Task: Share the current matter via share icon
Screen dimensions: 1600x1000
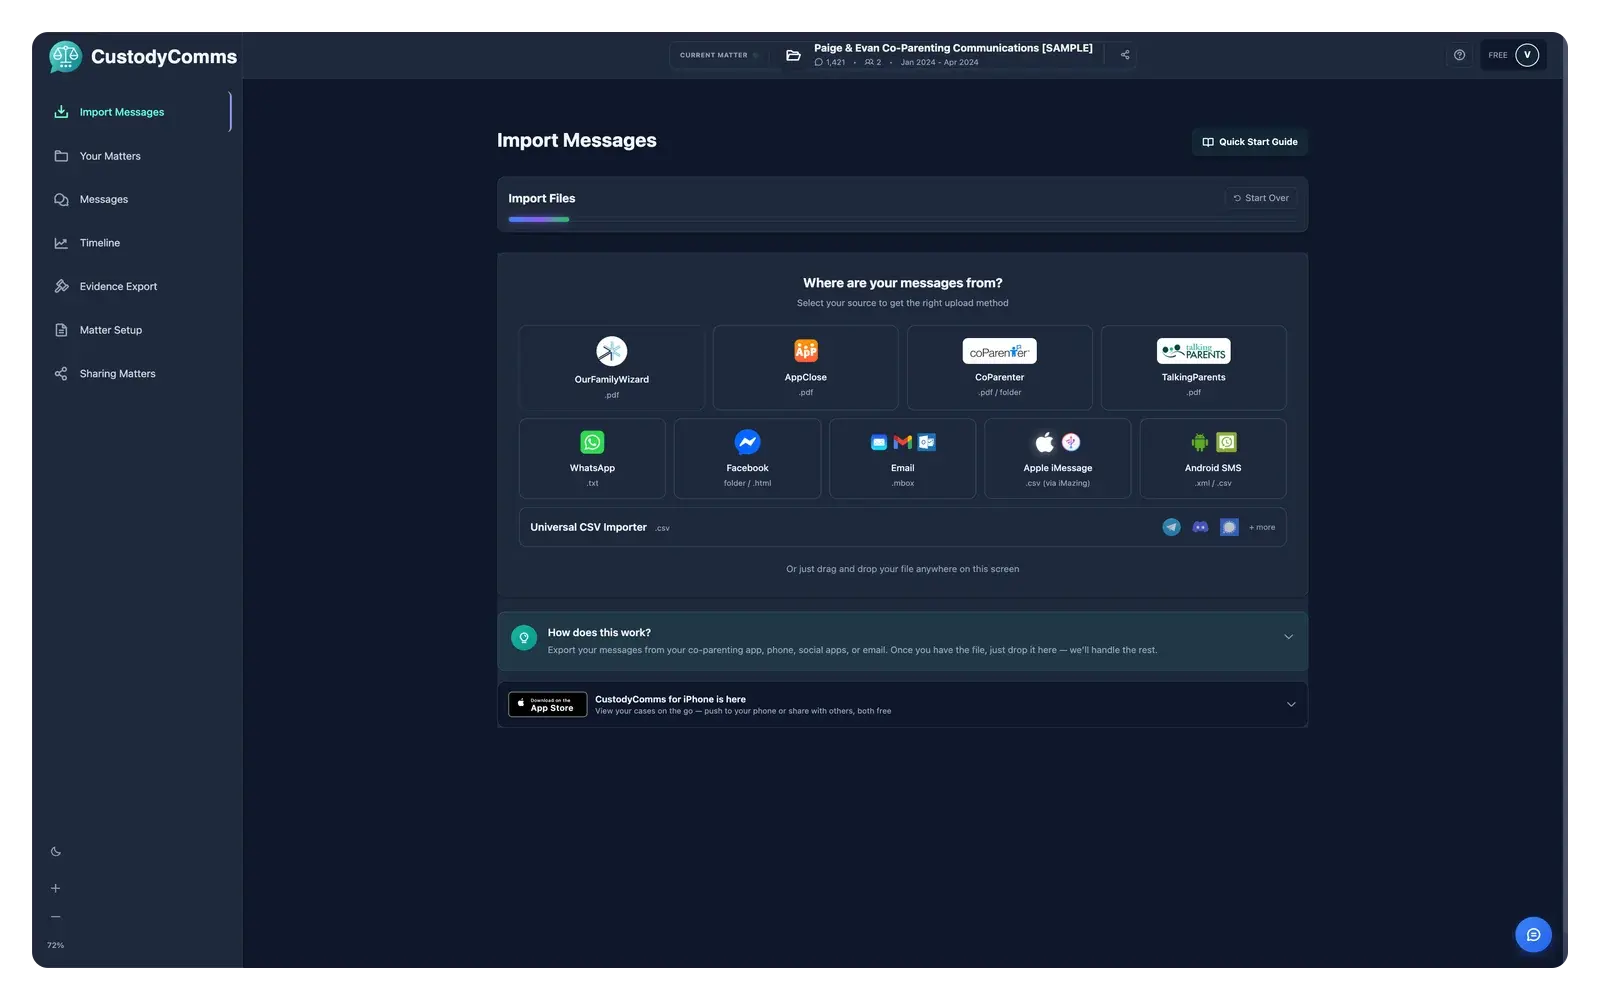Action: pos(1125,55)
